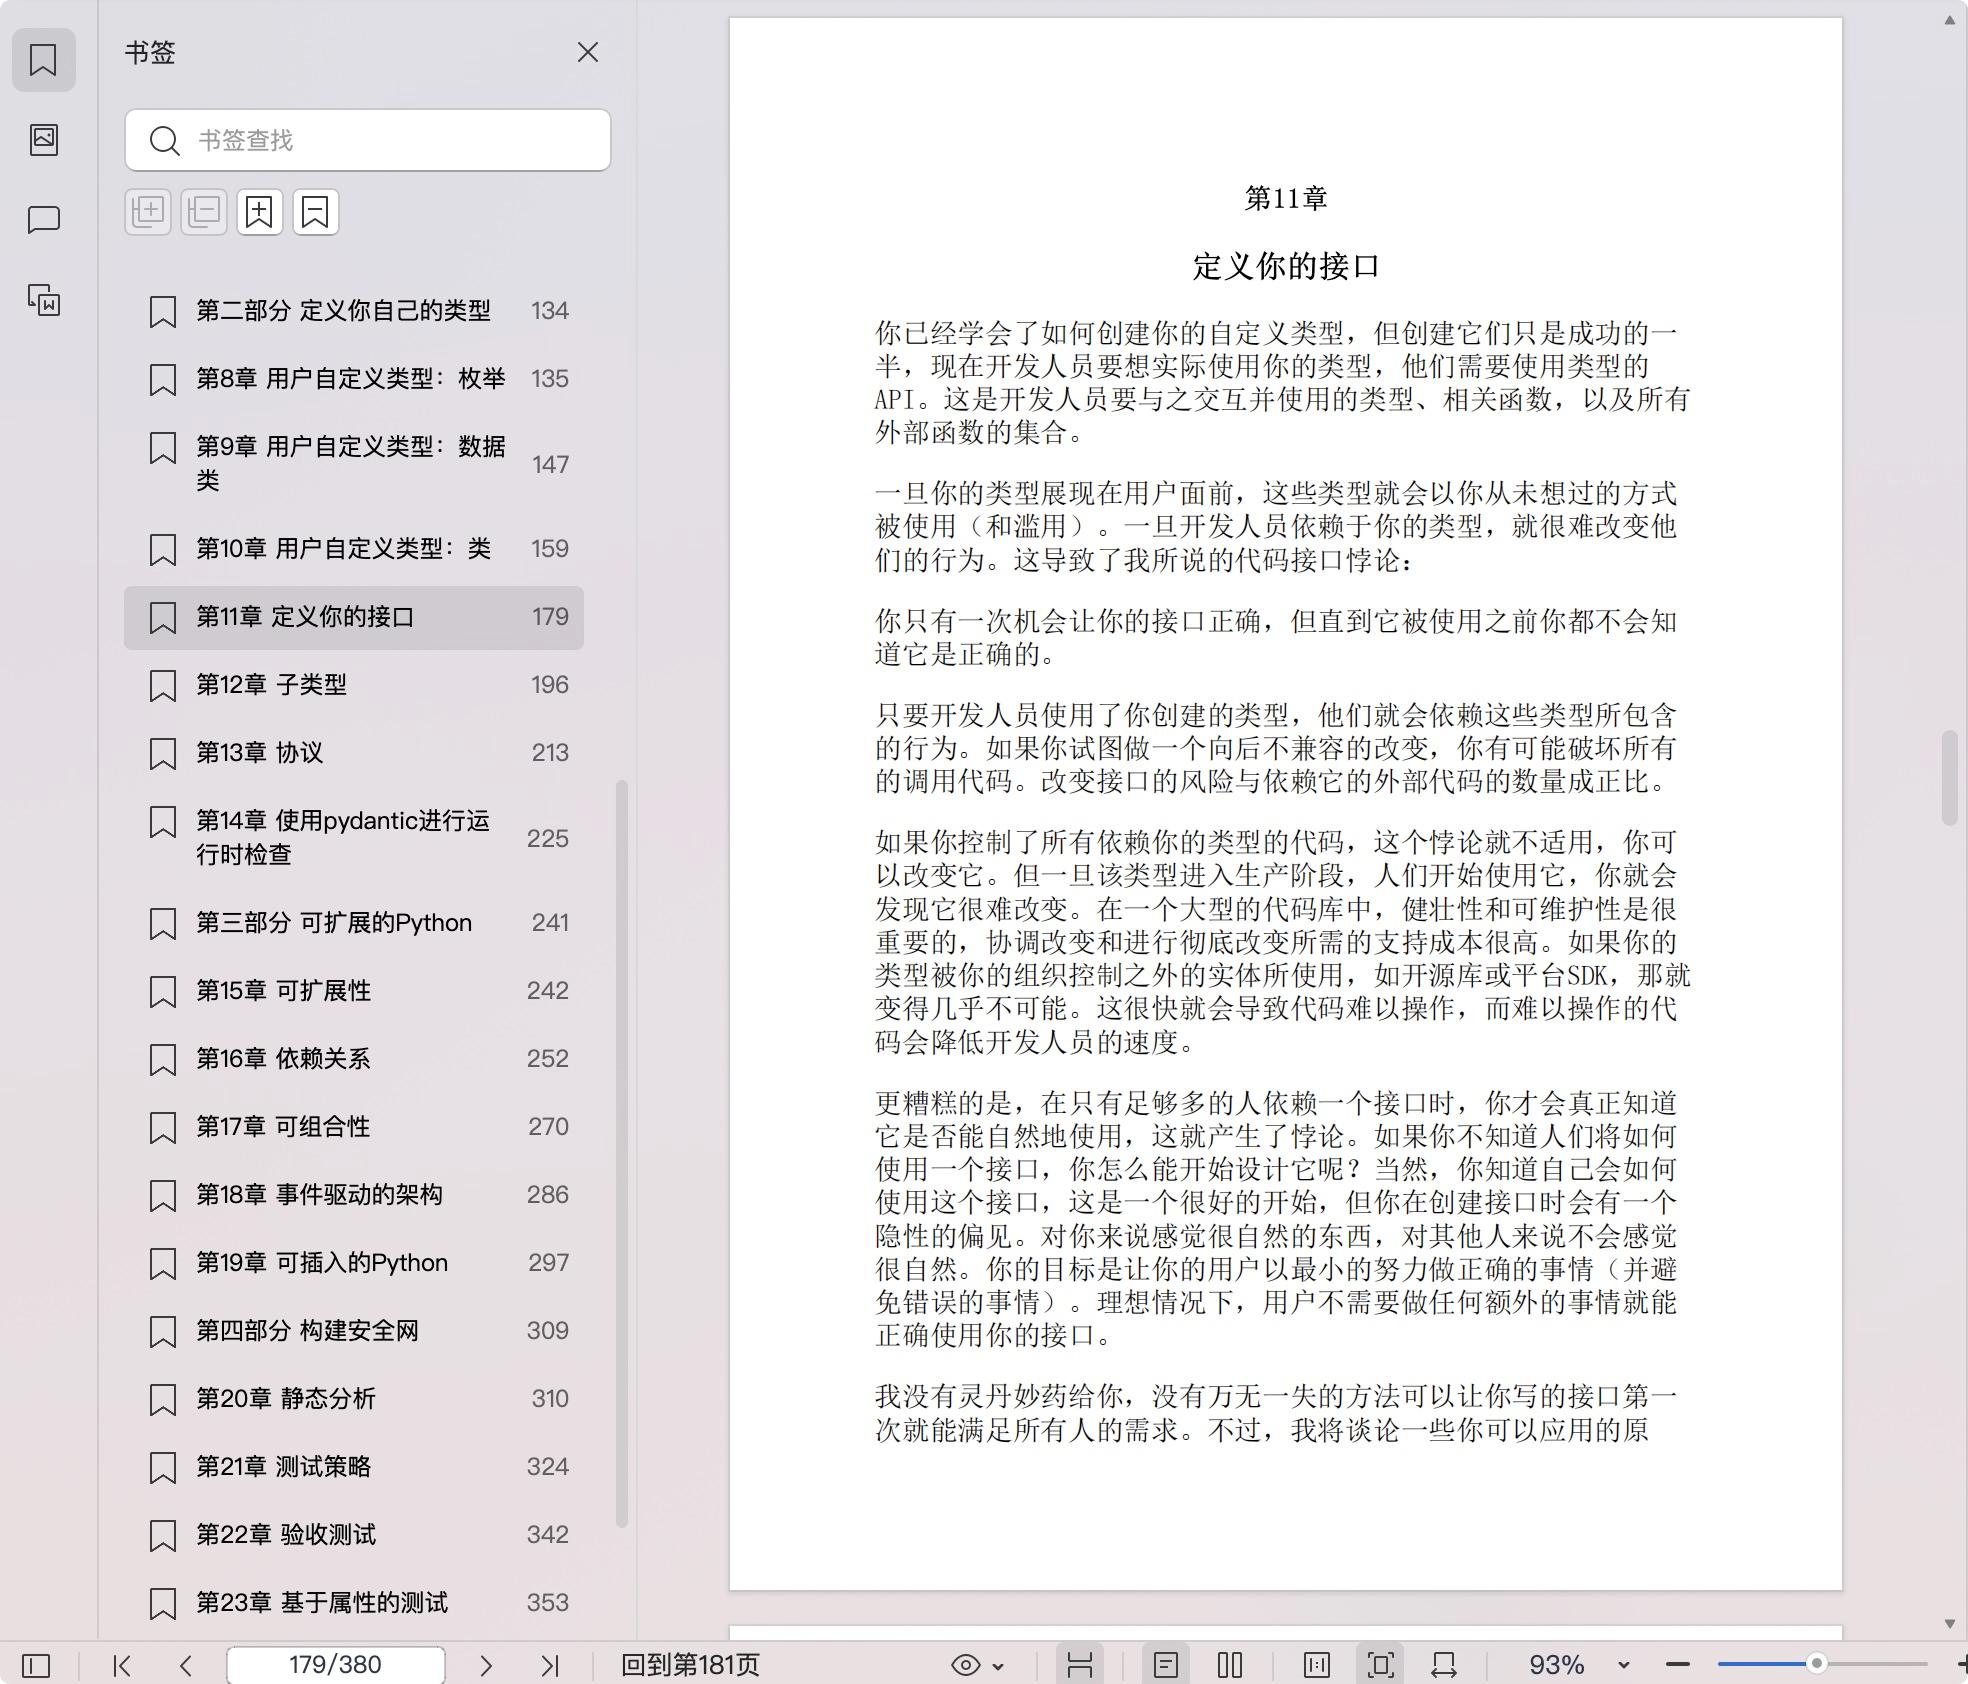Click 回到第181页 link
The height and width of the screenshot is (1684, 1968).
690,1665
